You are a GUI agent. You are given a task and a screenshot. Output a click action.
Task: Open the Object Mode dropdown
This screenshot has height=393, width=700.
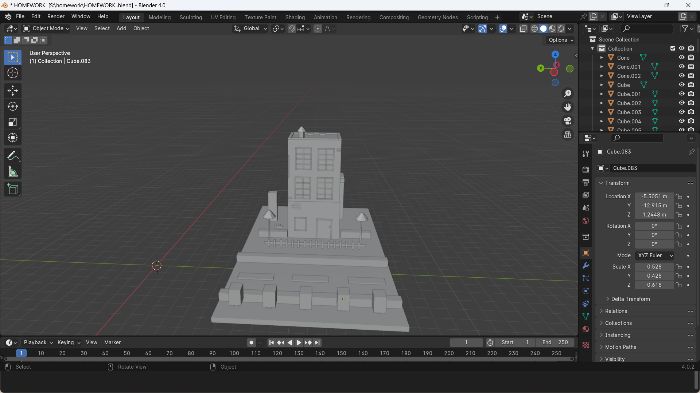click(x=46, y=28)
